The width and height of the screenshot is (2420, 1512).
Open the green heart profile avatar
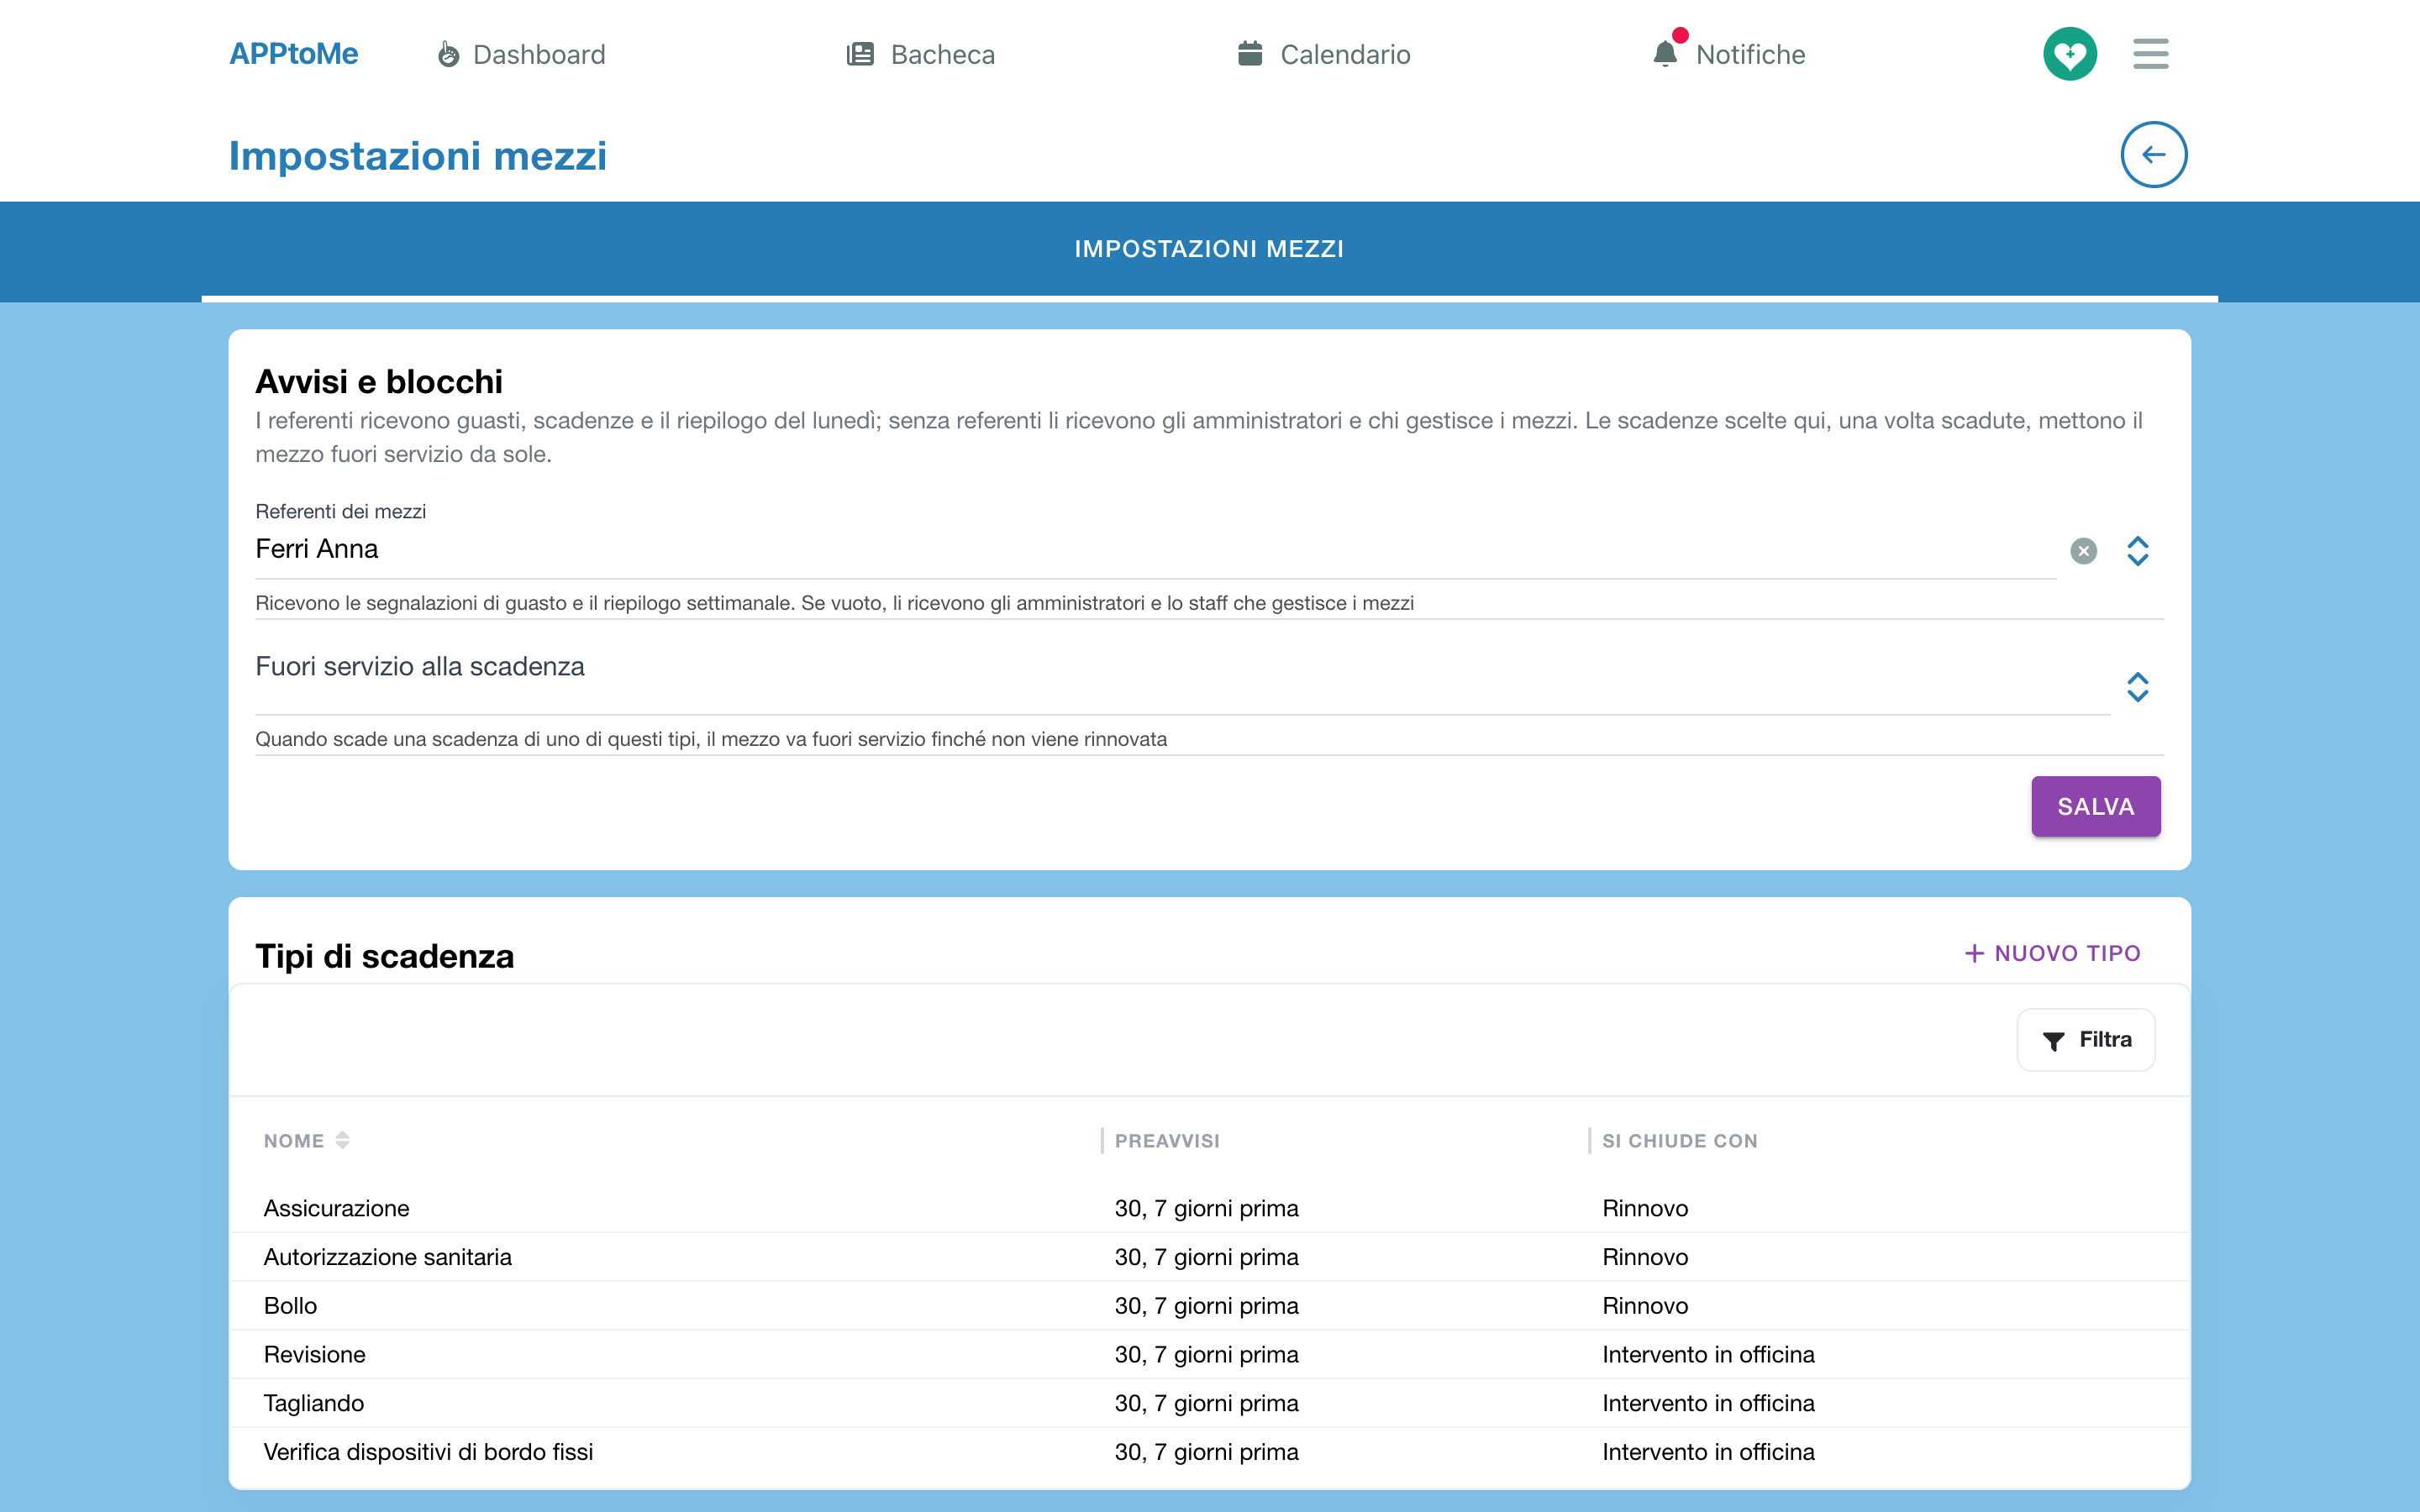[x=2070, y=54]
